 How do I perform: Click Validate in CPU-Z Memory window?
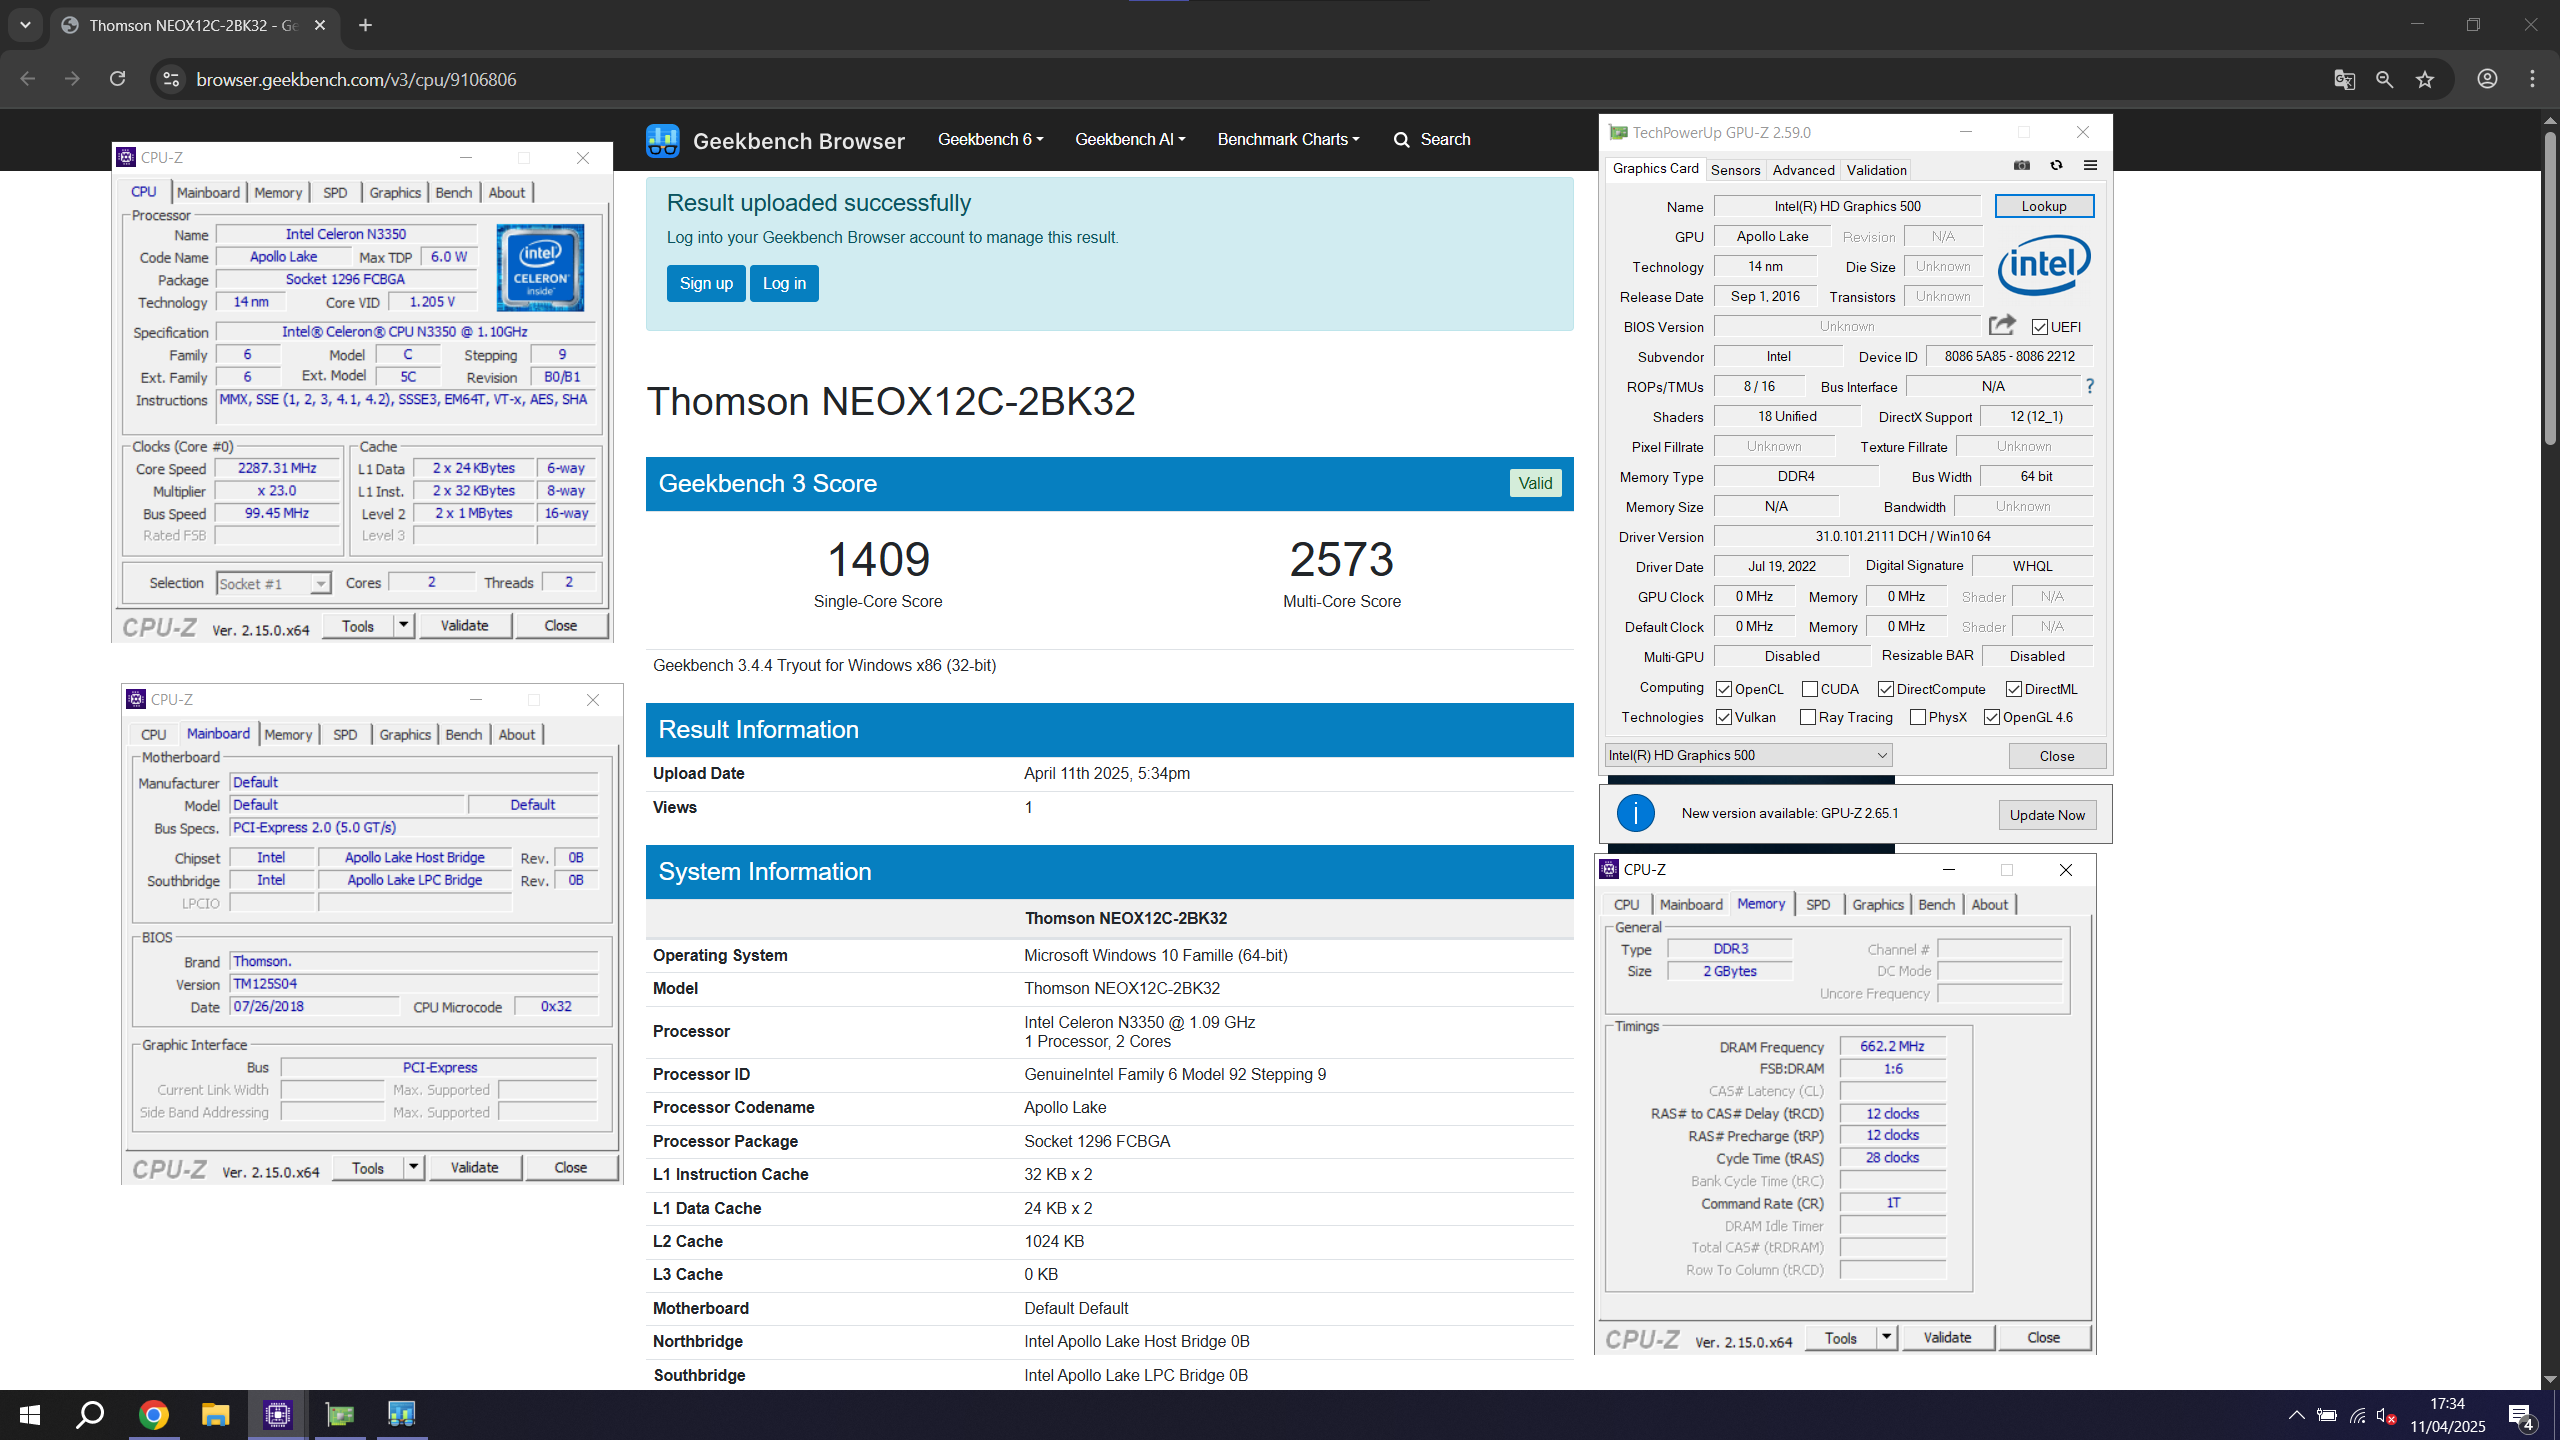click(1947, 1337)
